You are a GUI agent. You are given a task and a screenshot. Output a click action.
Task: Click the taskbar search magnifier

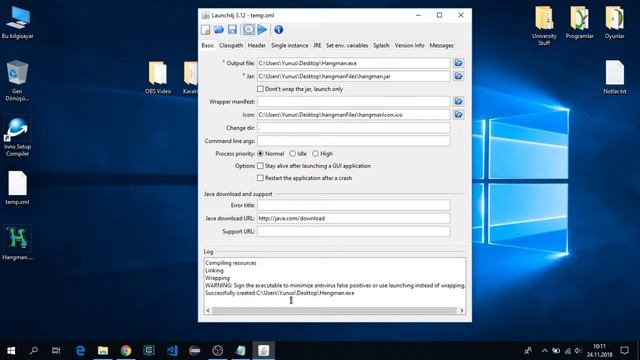(34, 350)
